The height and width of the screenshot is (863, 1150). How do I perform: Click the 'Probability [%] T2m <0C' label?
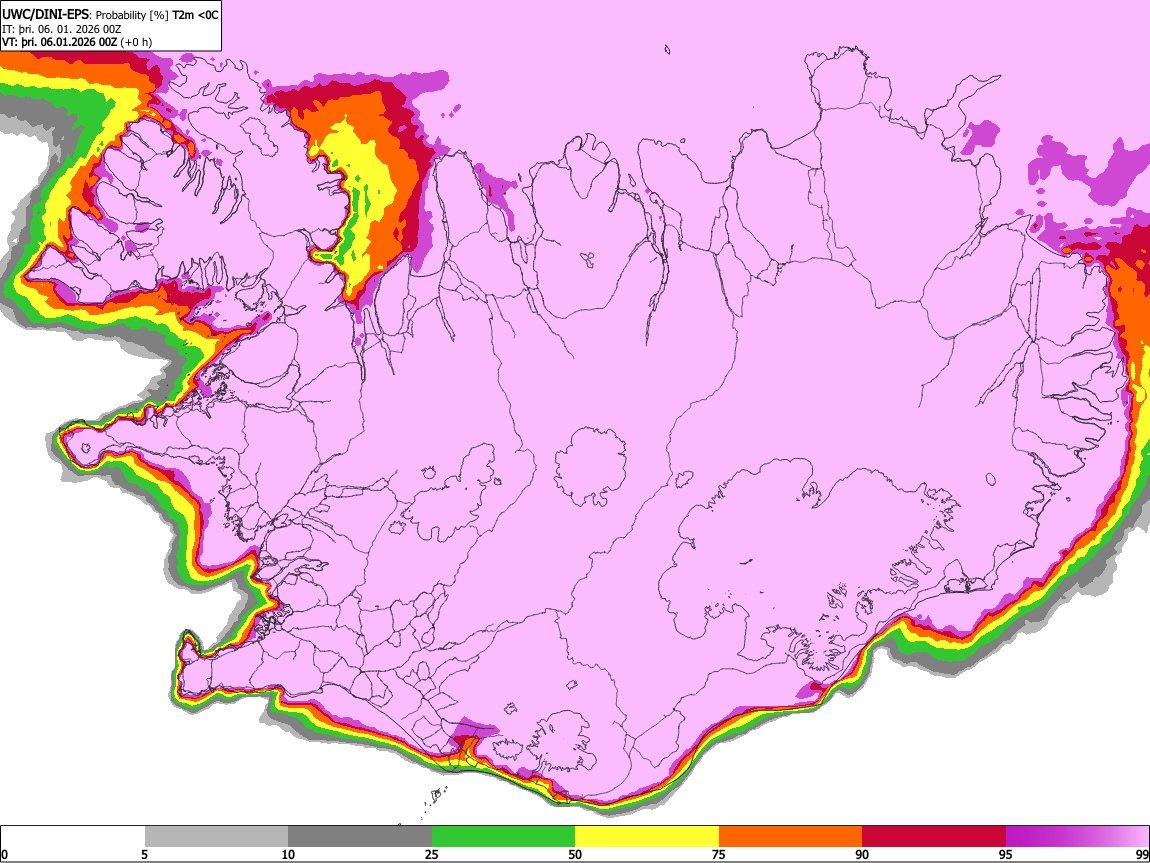coord(157,15)
